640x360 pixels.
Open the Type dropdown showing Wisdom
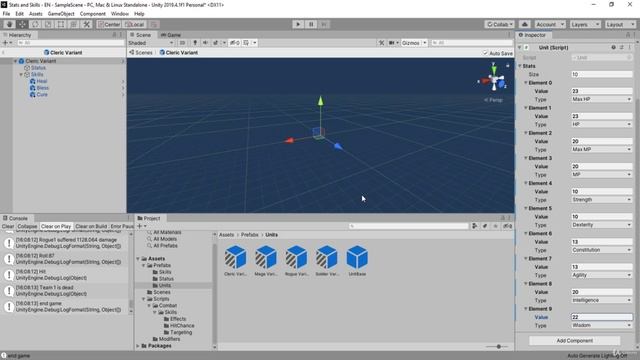tap(602, 326)
